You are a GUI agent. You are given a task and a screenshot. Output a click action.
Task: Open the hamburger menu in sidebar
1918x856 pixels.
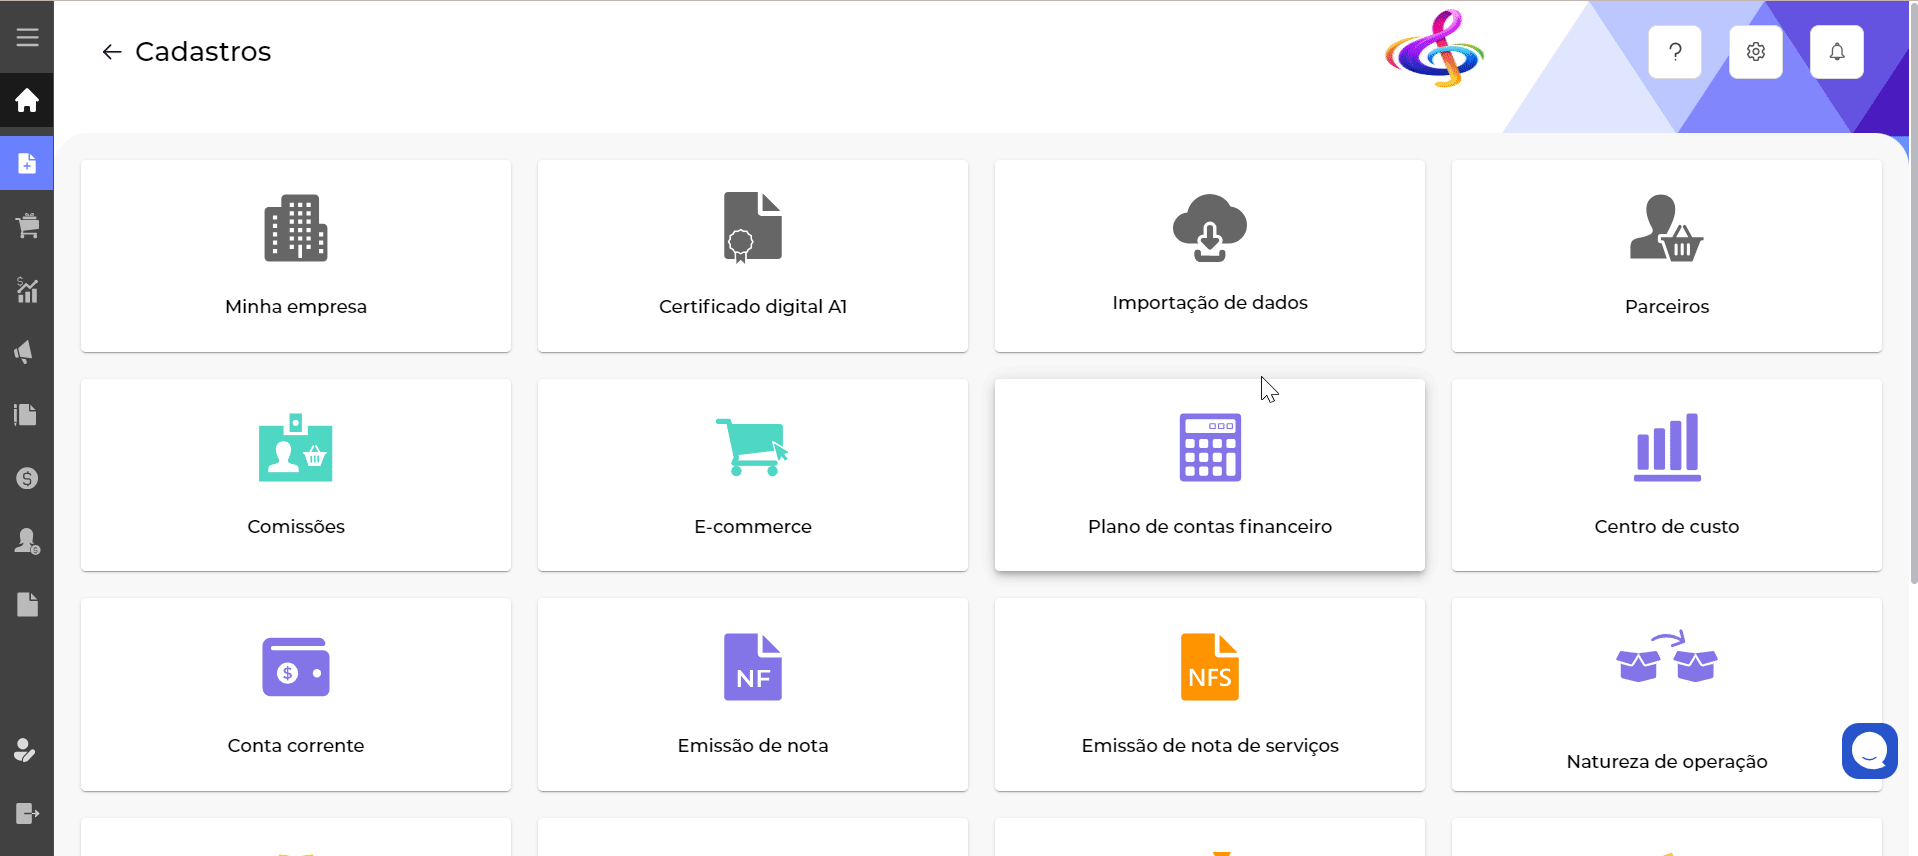27,37
